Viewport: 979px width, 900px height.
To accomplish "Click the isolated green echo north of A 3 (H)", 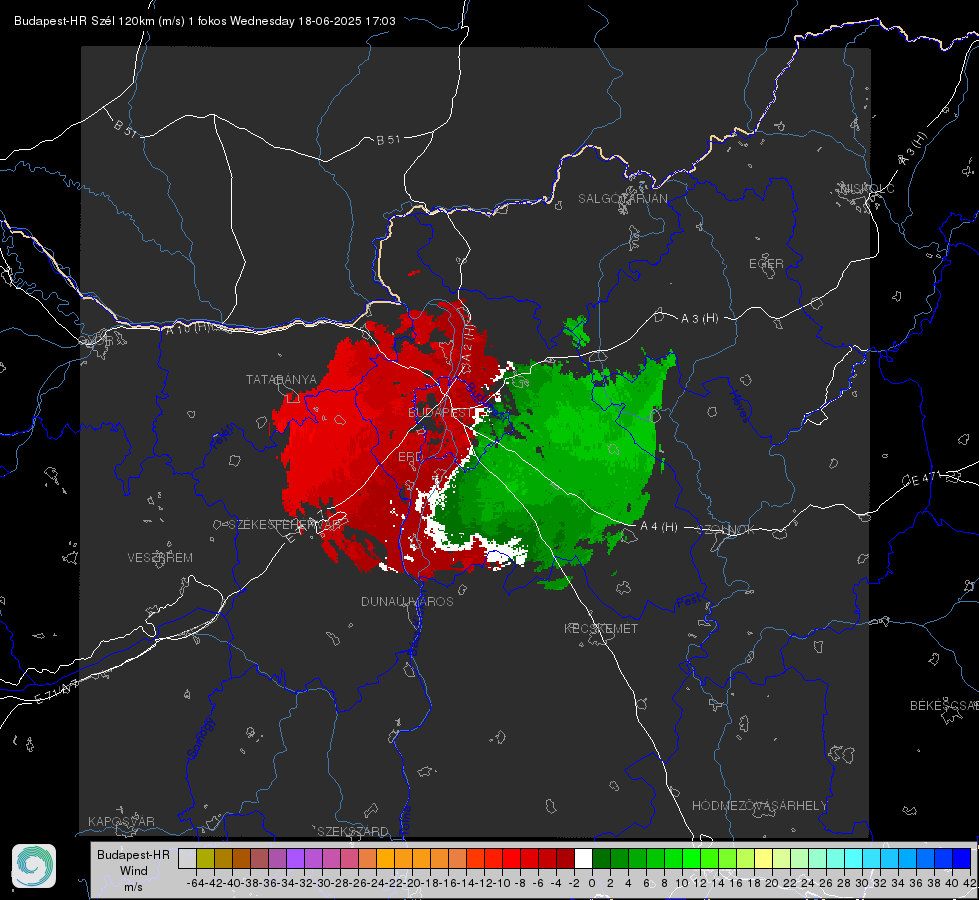I will point(576,331).
